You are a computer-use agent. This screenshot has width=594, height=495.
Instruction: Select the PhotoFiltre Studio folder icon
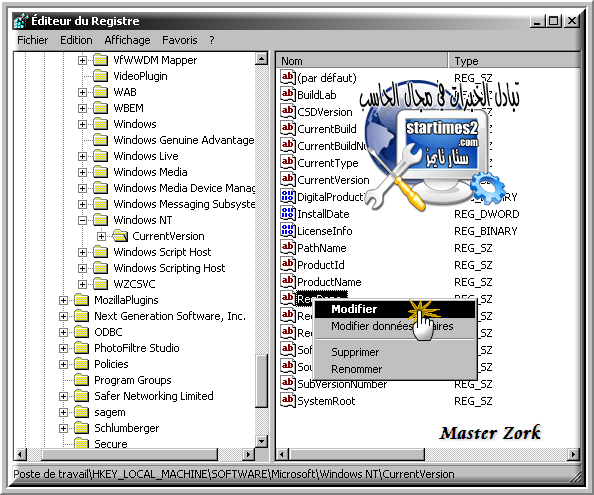(81, 348)
